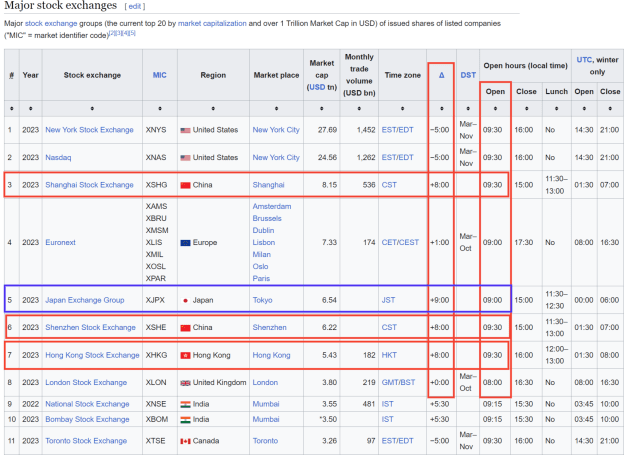
Task: Open National Stock Exchange link
Action: pos(87,404)
